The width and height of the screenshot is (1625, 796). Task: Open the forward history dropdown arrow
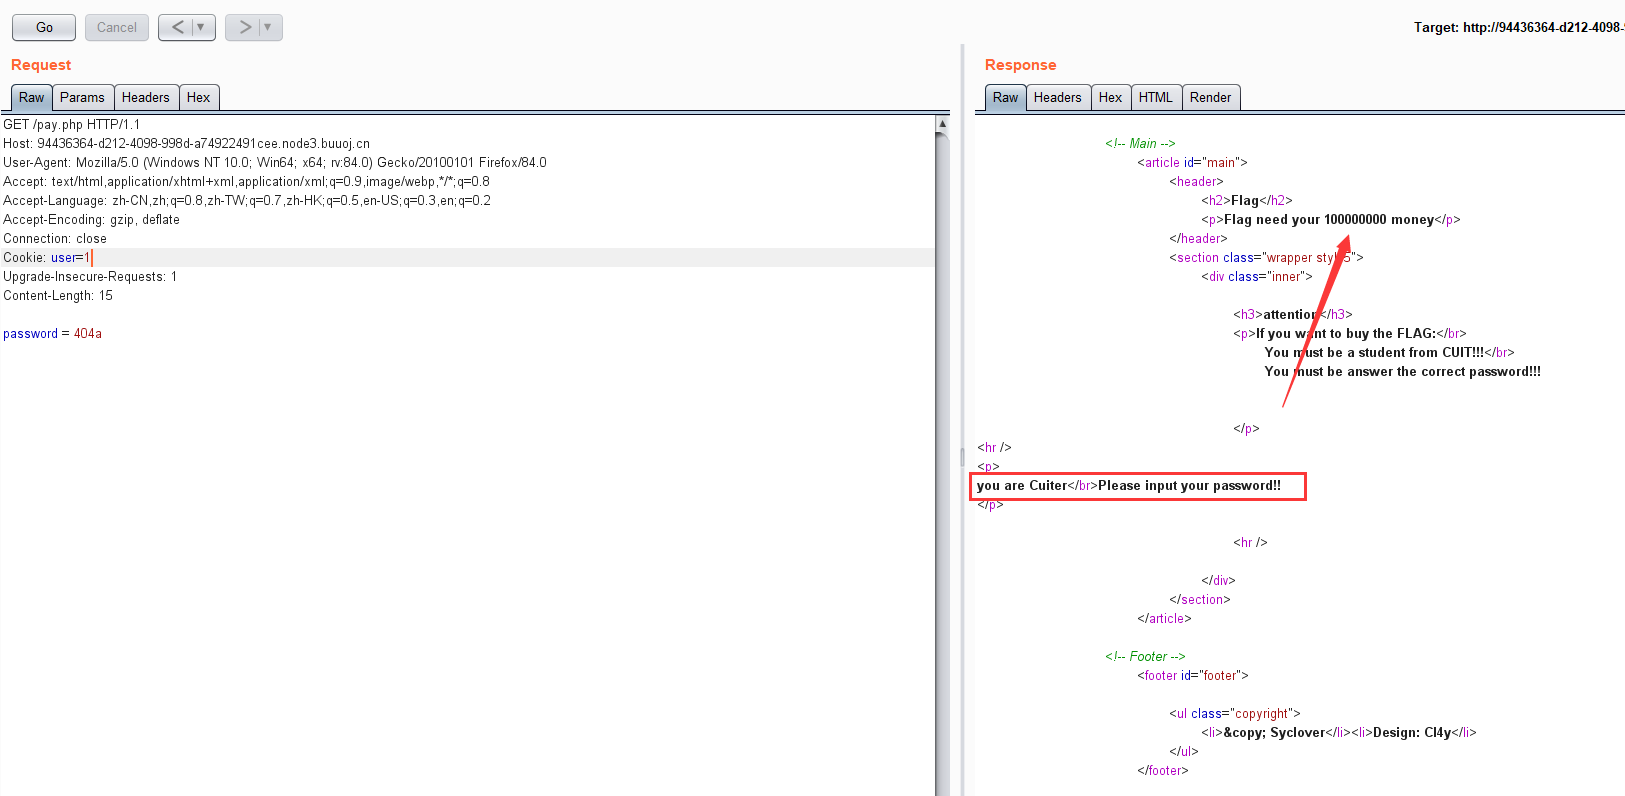coord(269,27)
